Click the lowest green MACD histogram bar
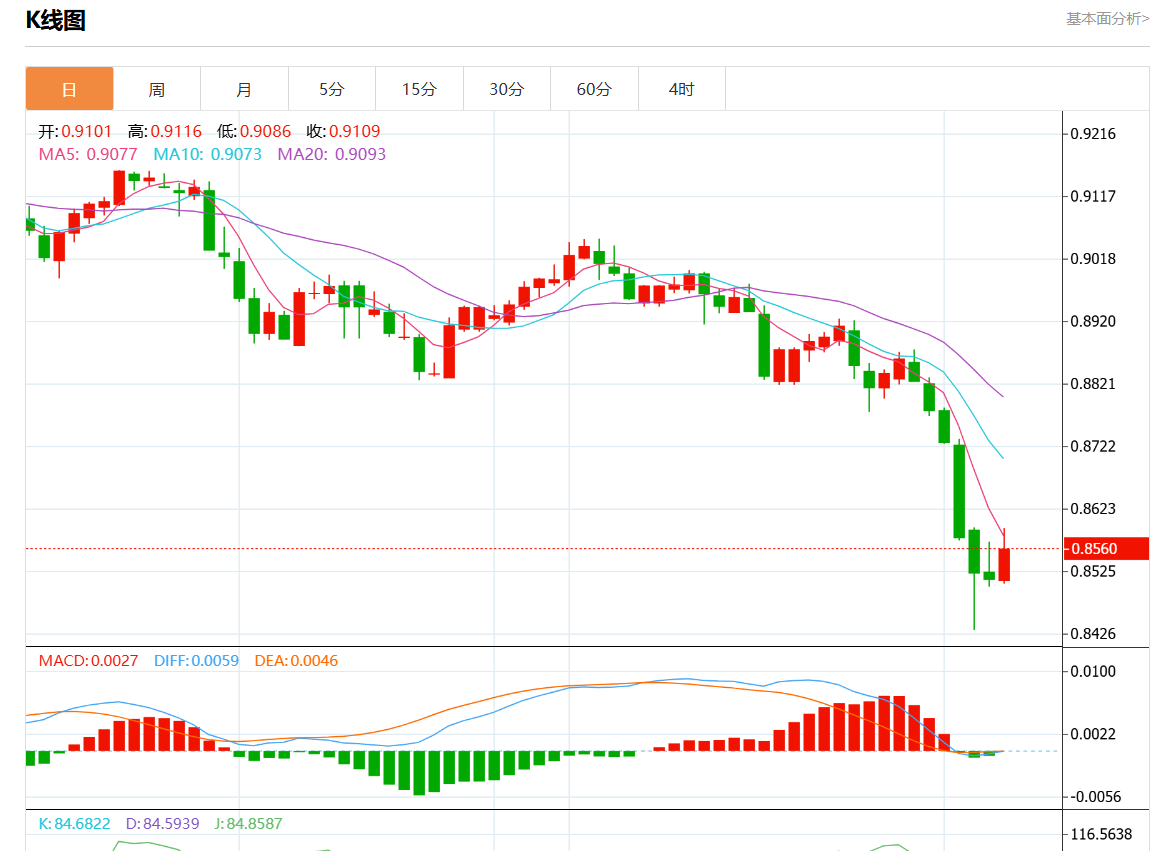 (x=420, y=772)
